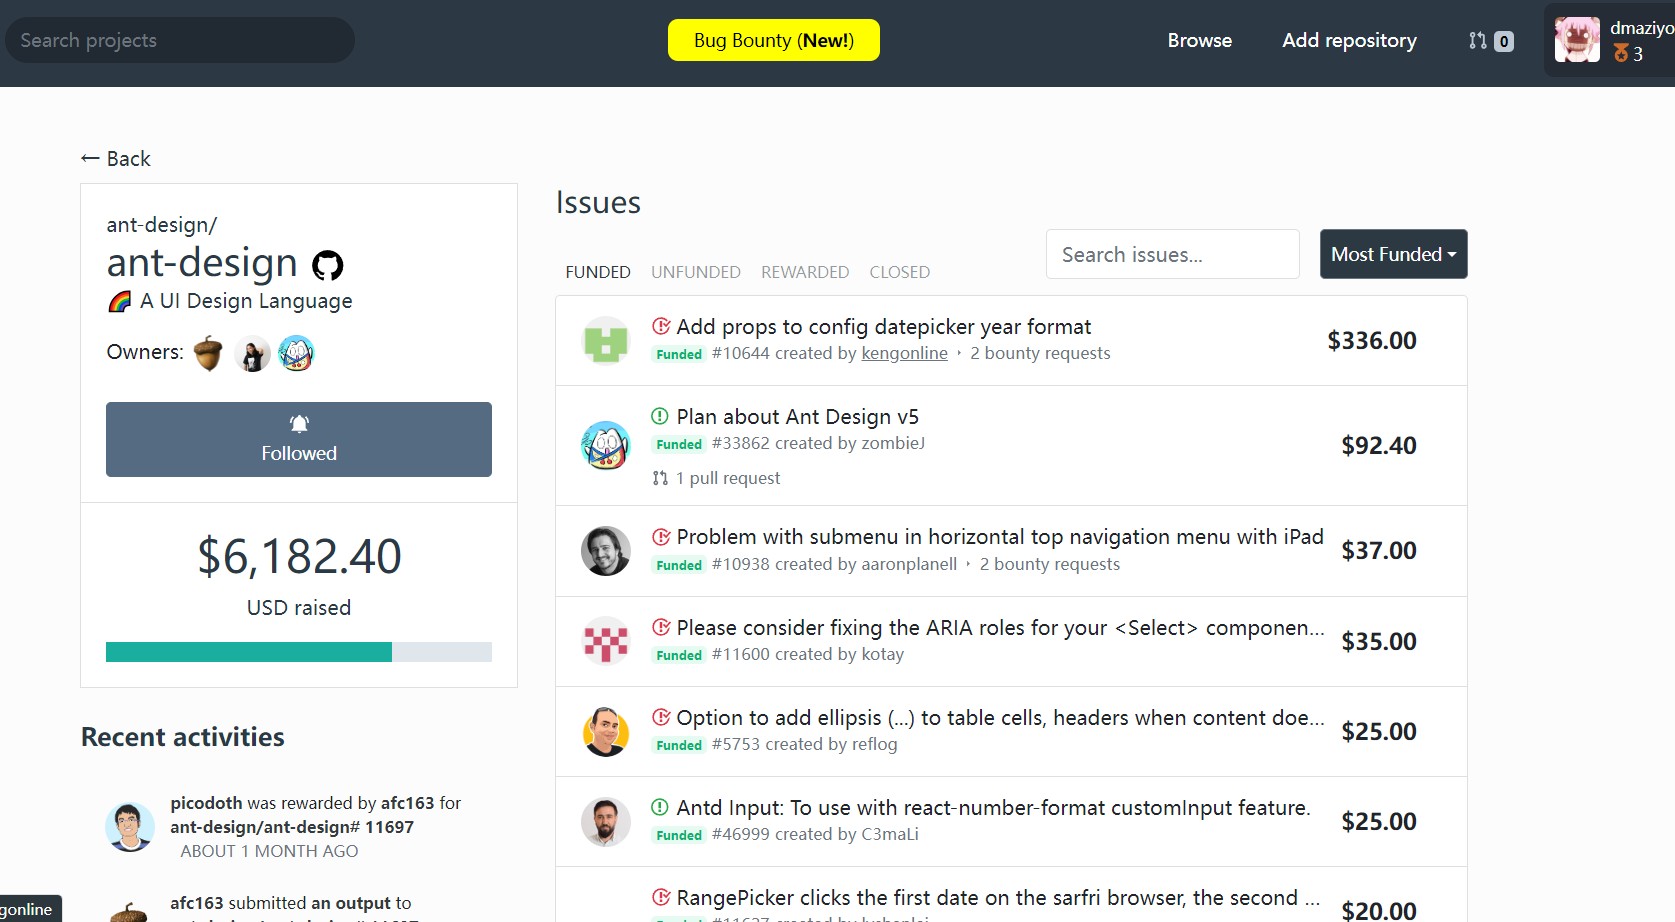Toggle the Followed button
Image resolution: width=1675 pixels, height=922 pixels.
click(x=299, y=439)
